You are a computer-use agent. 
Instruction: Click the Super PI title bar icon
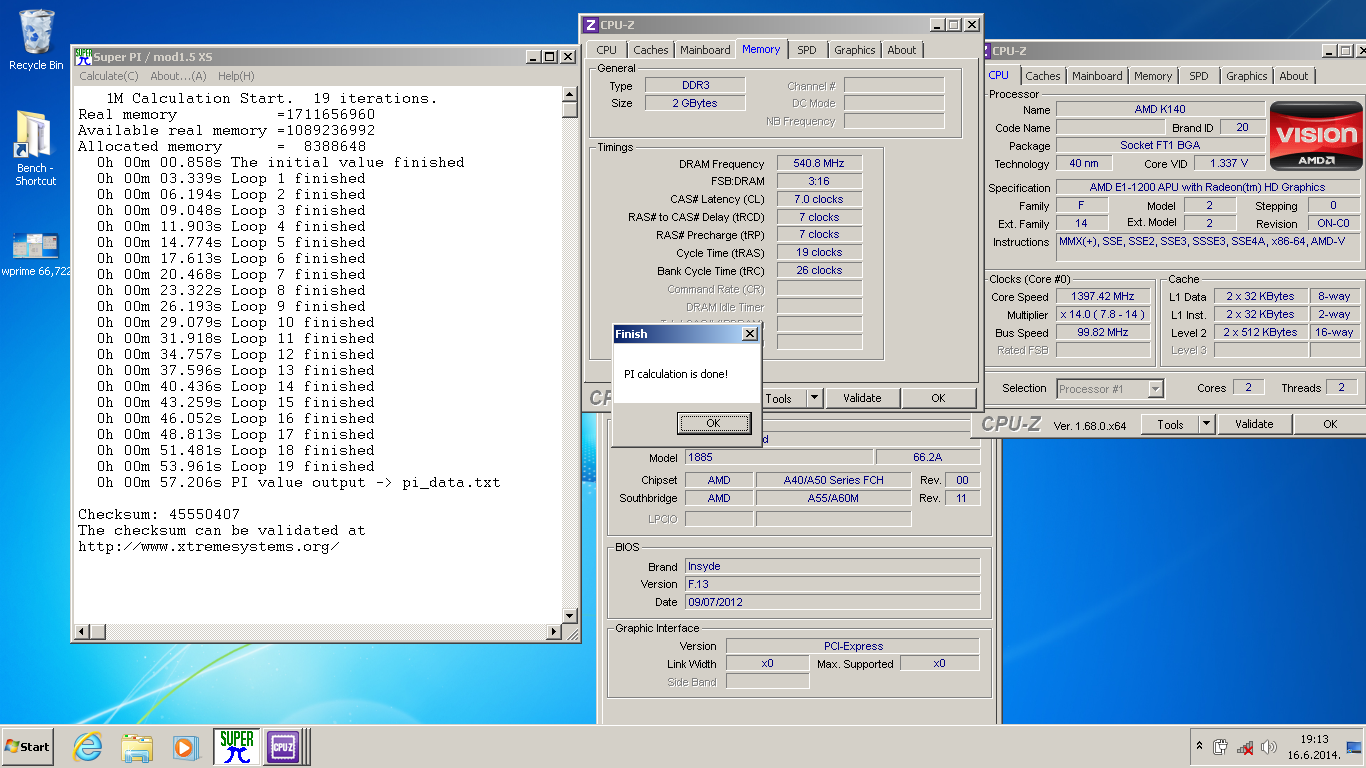click(x=83, y=57)
